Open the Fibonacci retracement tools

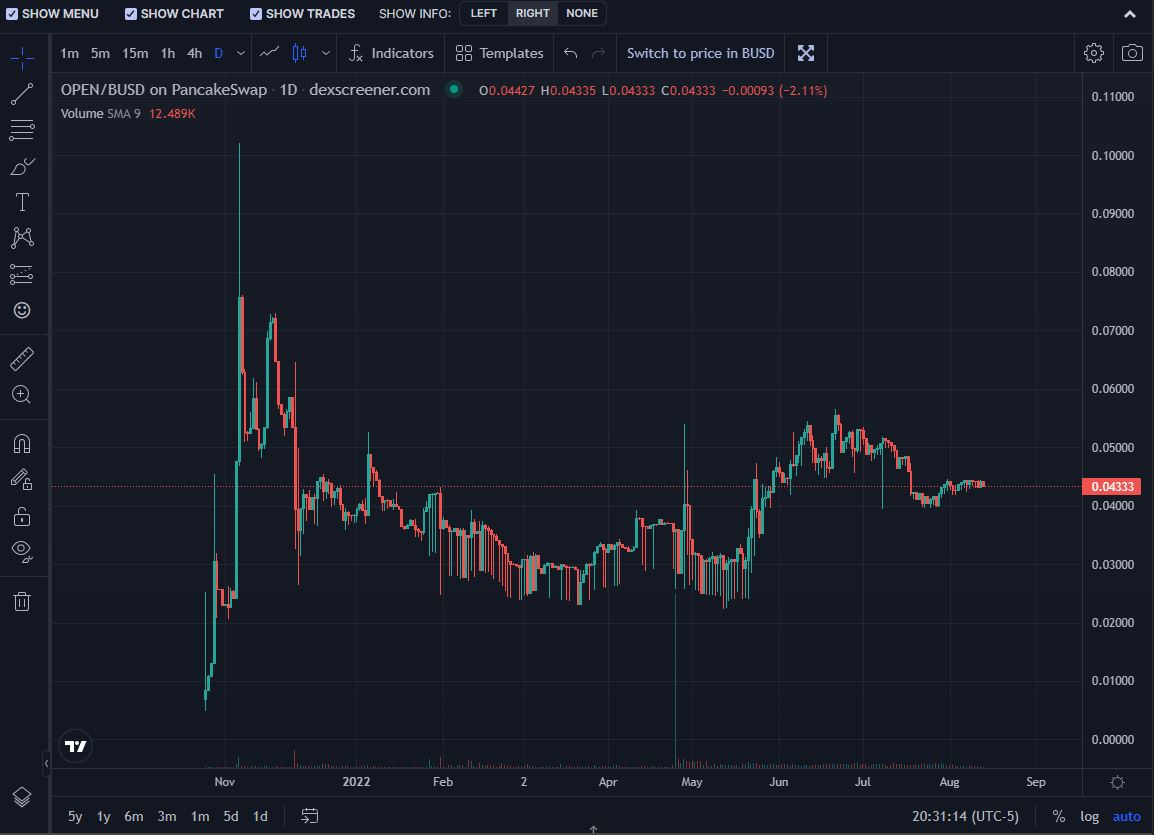pos(22,130)
